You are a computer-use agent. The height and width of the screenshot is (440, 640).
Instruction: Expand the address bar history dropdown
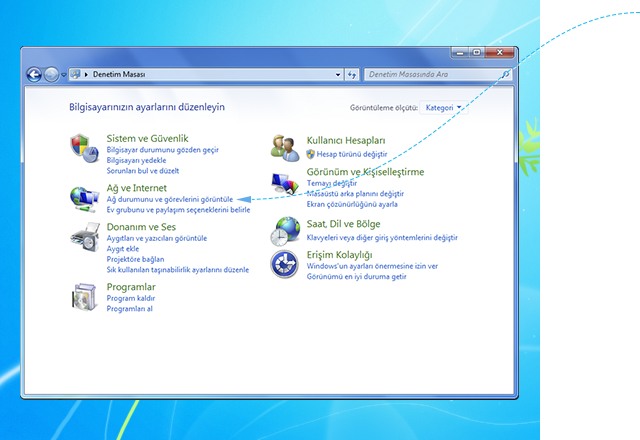[338, 75]
